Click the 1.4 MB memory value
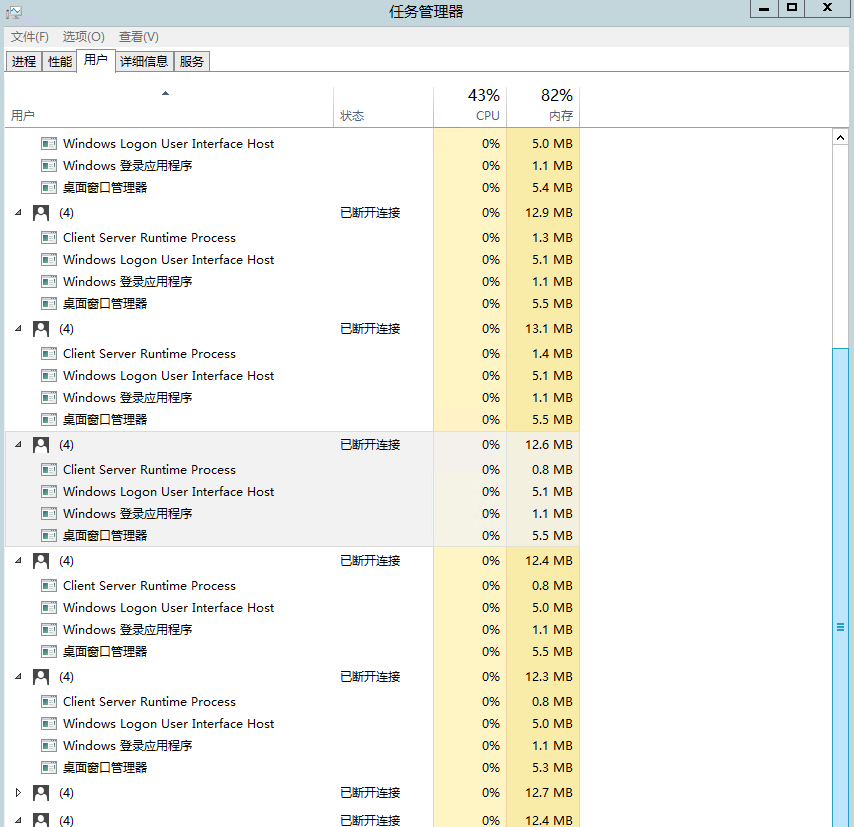The width and height of the screenshot is (854, 827). point(552,354)
